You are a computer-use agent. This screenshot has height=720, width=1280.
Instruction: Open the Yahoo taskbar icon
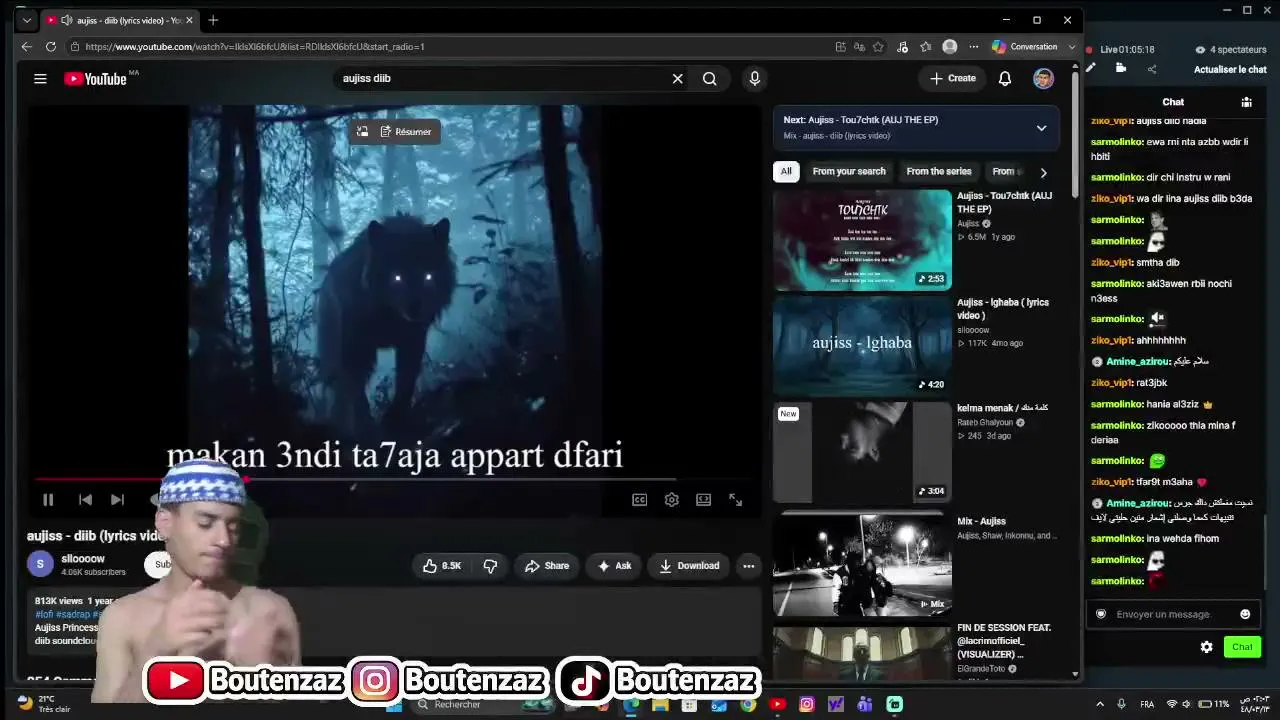coord(836,704)
